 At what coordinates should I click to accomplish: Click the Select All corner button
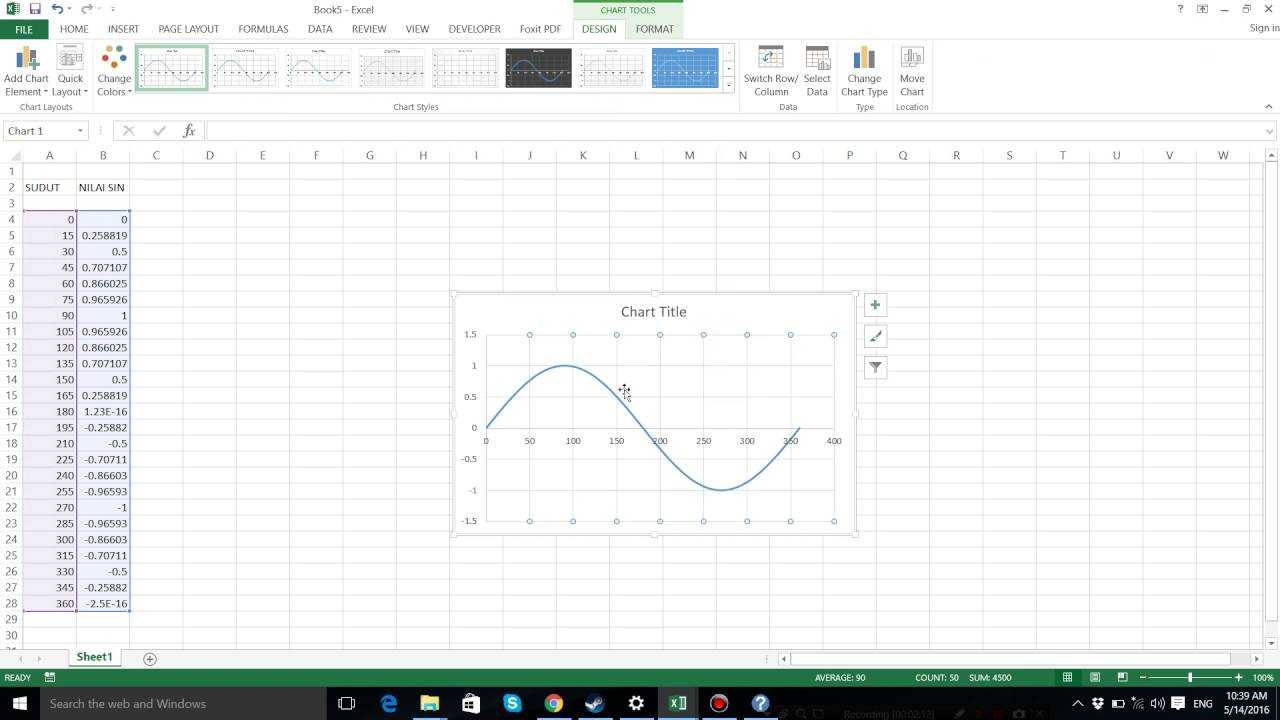point(11,155)
